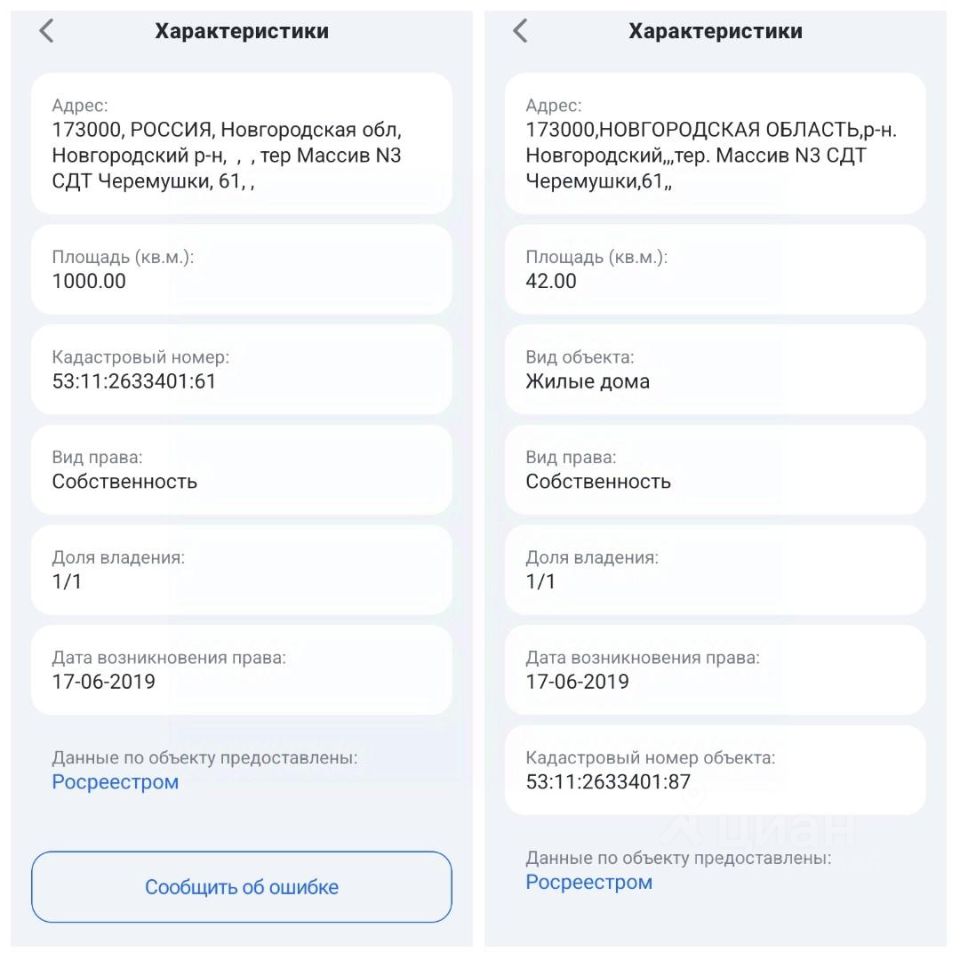
Task: Tap the Вид права card on the right screen
Action: [715, 470]
